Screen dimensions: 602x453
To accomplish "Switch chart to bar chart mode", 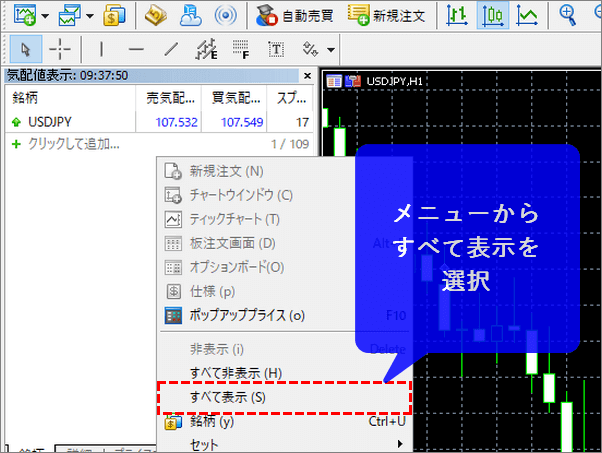I will pyautogui.click(x=457, y=15).
